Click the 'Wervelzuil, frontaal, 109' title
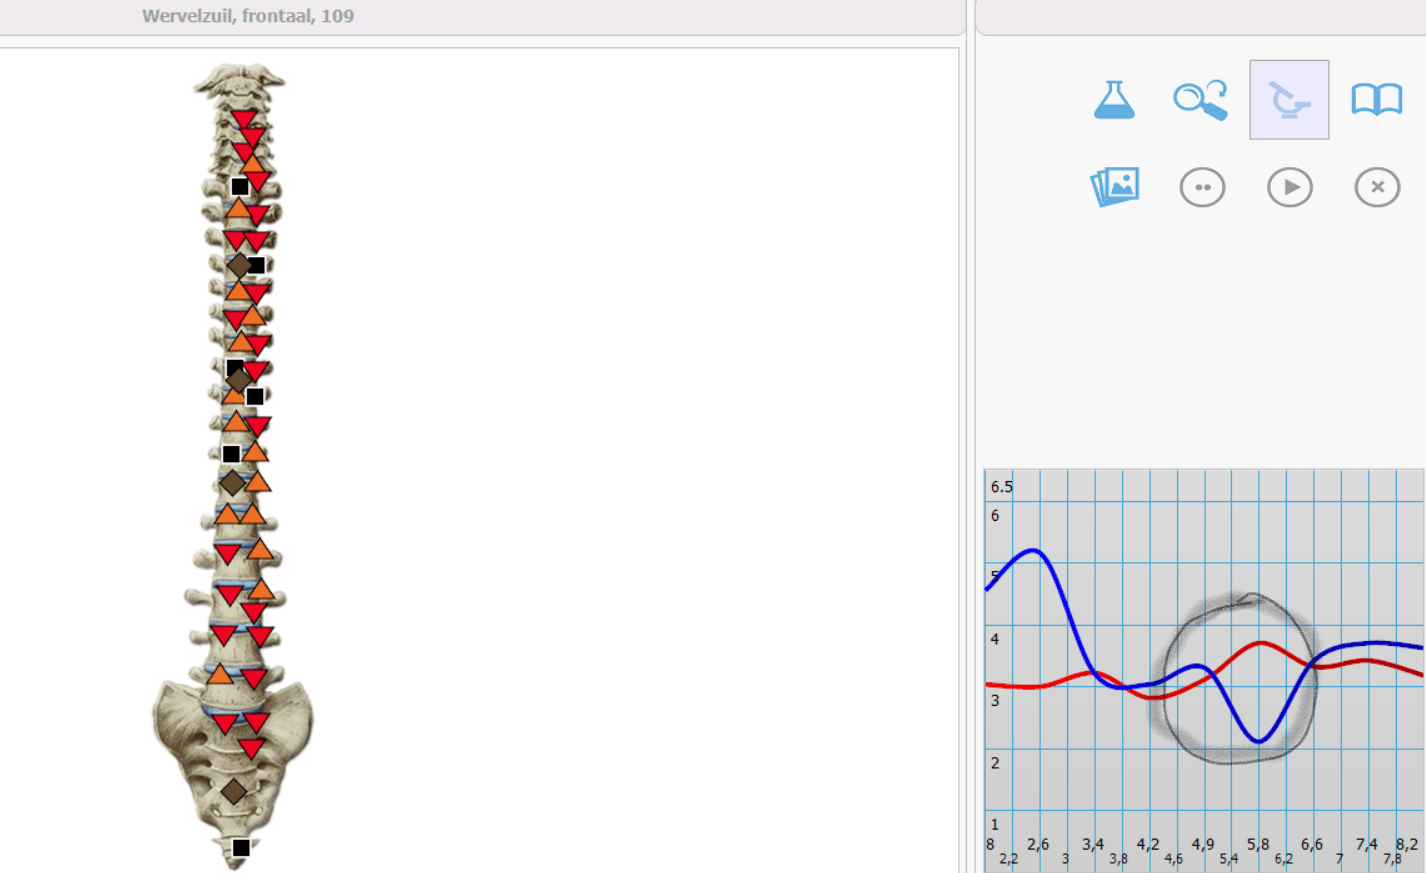1426x873 pixels. click(248, 16)
